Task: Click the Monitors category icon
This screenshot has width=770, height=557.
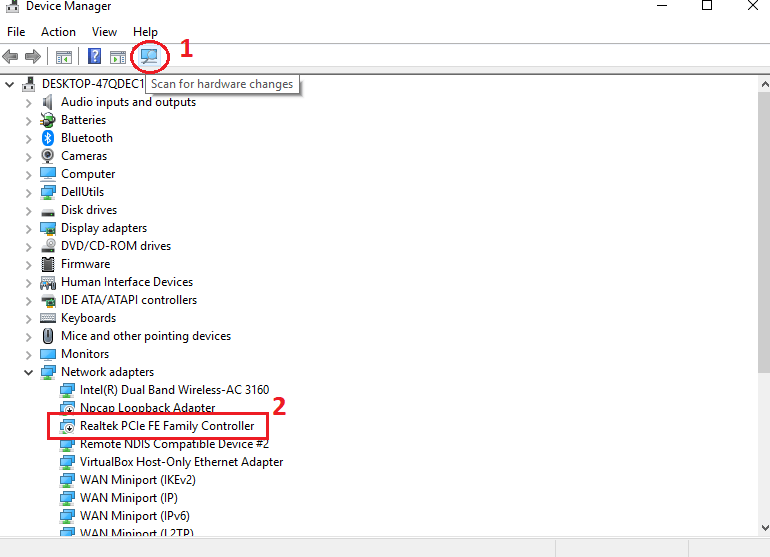Action: tap(48, 354)
